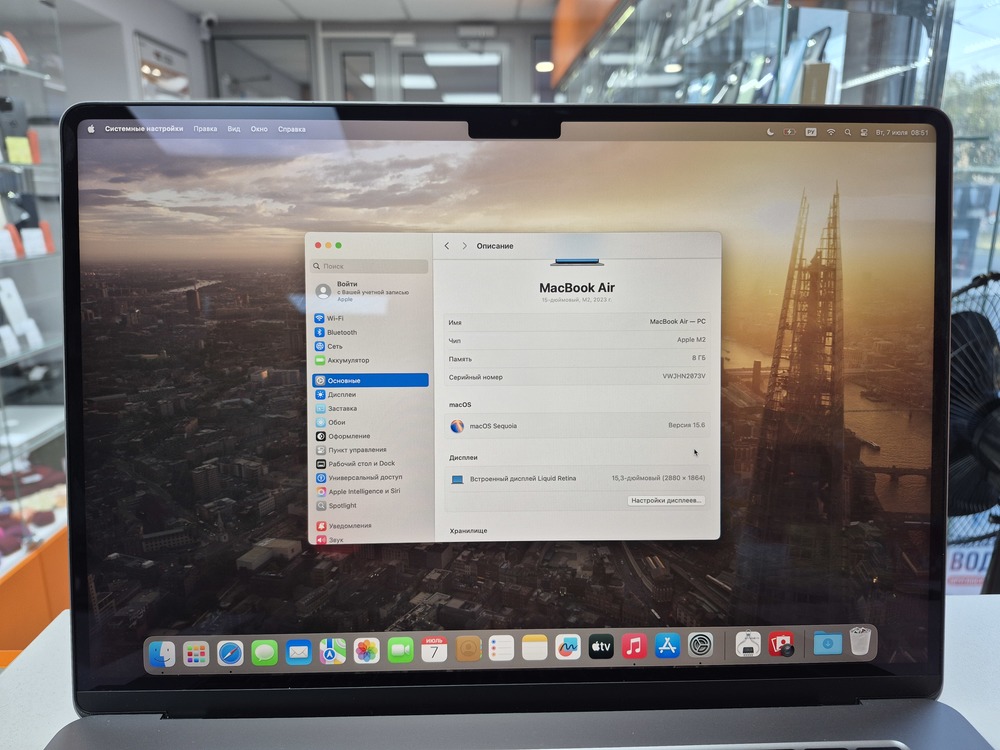The width and height of the screenshot is (1000, 750).
Task: Click the date and time in menu bar
Action: (902, 133)
